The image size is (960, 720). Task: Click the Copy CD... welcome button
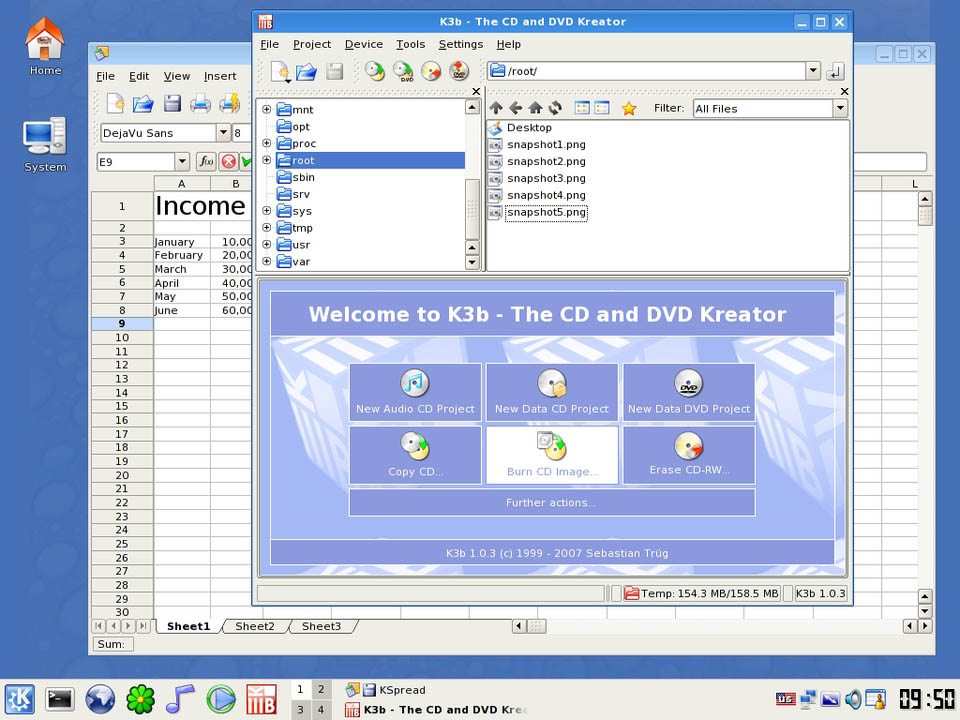(x=415, y=455)
